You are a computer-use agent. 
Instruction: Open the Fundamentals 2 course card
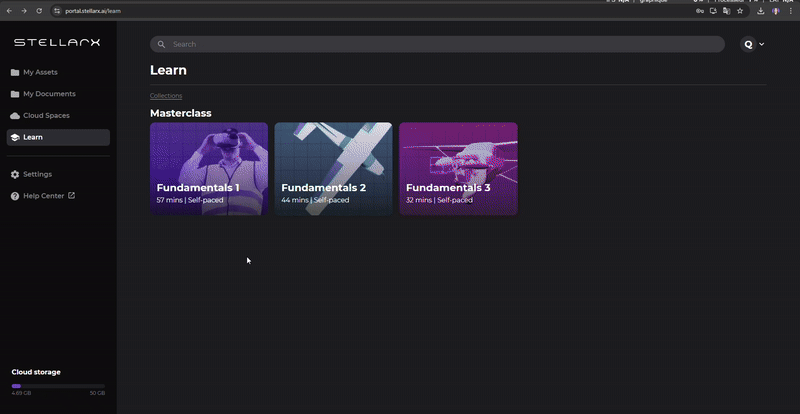tap(333, 168)
